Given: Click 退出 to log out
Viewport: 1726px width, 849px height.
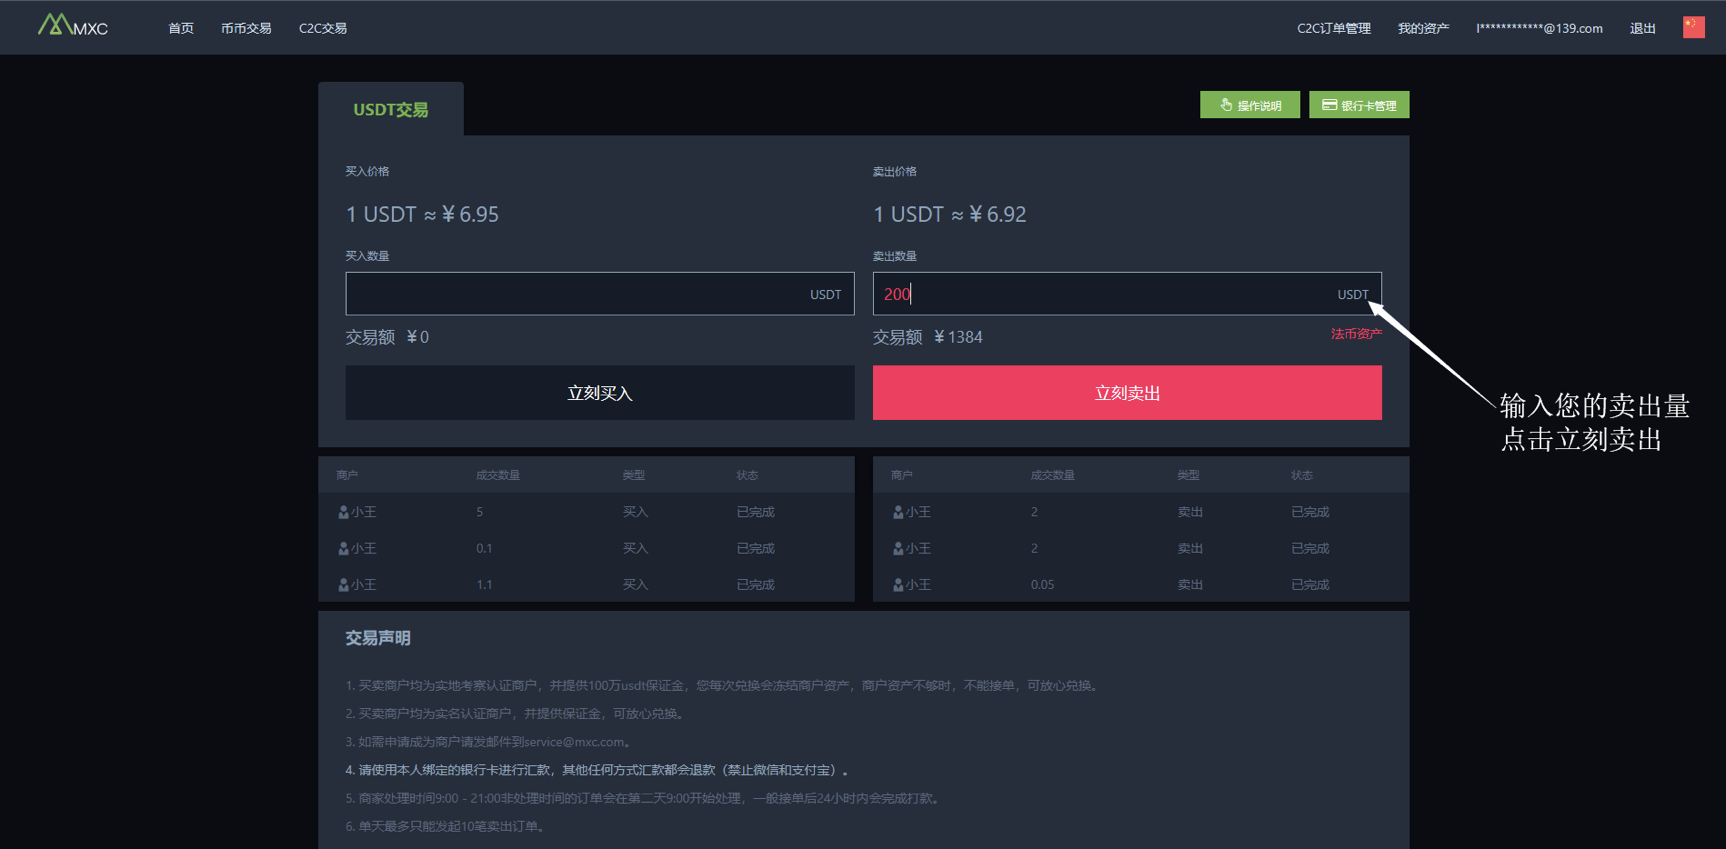Looking at the screenshot, I should pos(1642,28).
